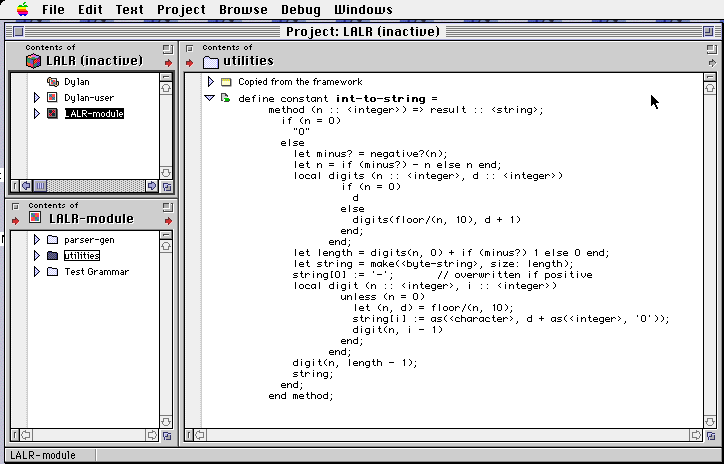This screenshot has height=464, width=724.
Task: Open the Project menu
Action: (x=181, y=9)
